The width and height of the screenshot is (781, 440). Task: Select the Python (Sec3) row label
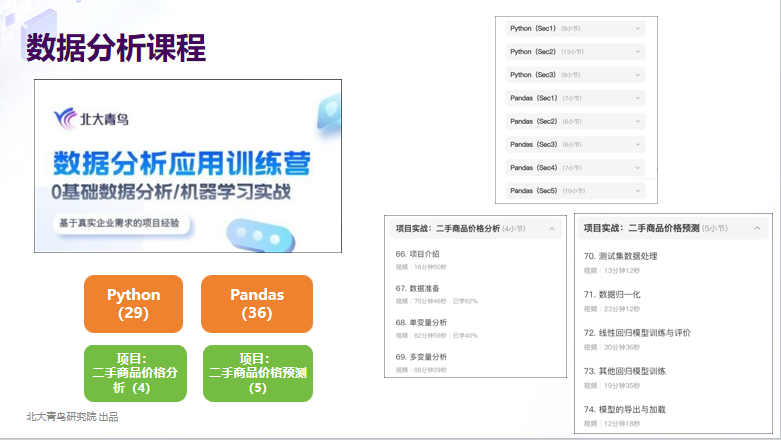click(533, 75)
